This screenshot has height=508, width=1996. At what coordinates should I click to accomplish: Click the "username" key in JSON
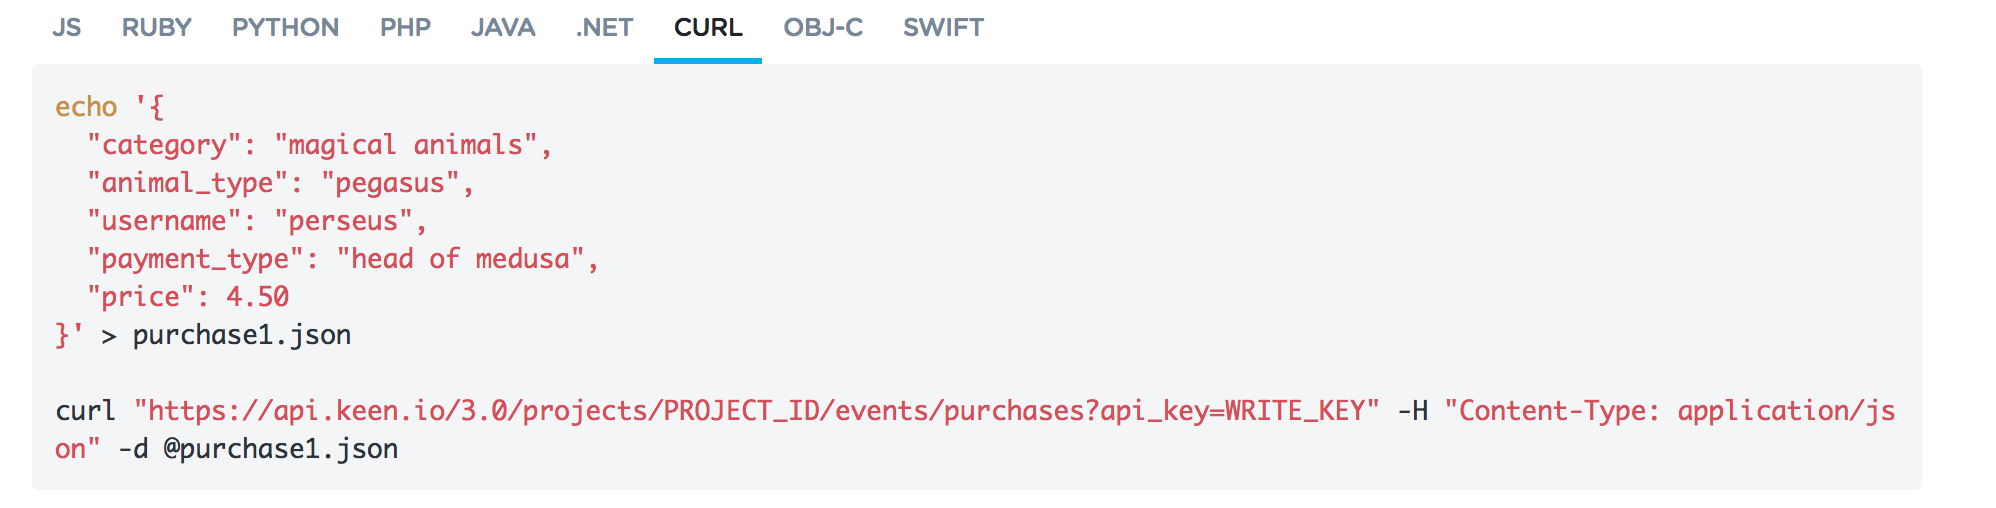click(164, 221)
